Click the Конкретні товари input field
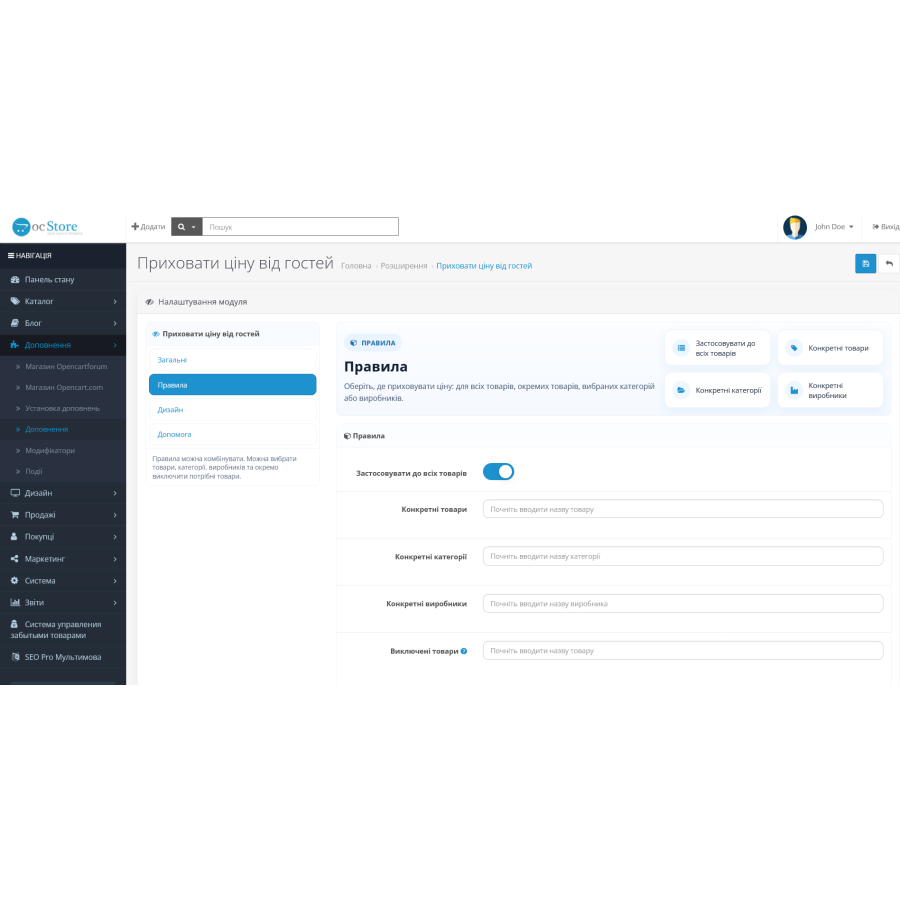 683,509
